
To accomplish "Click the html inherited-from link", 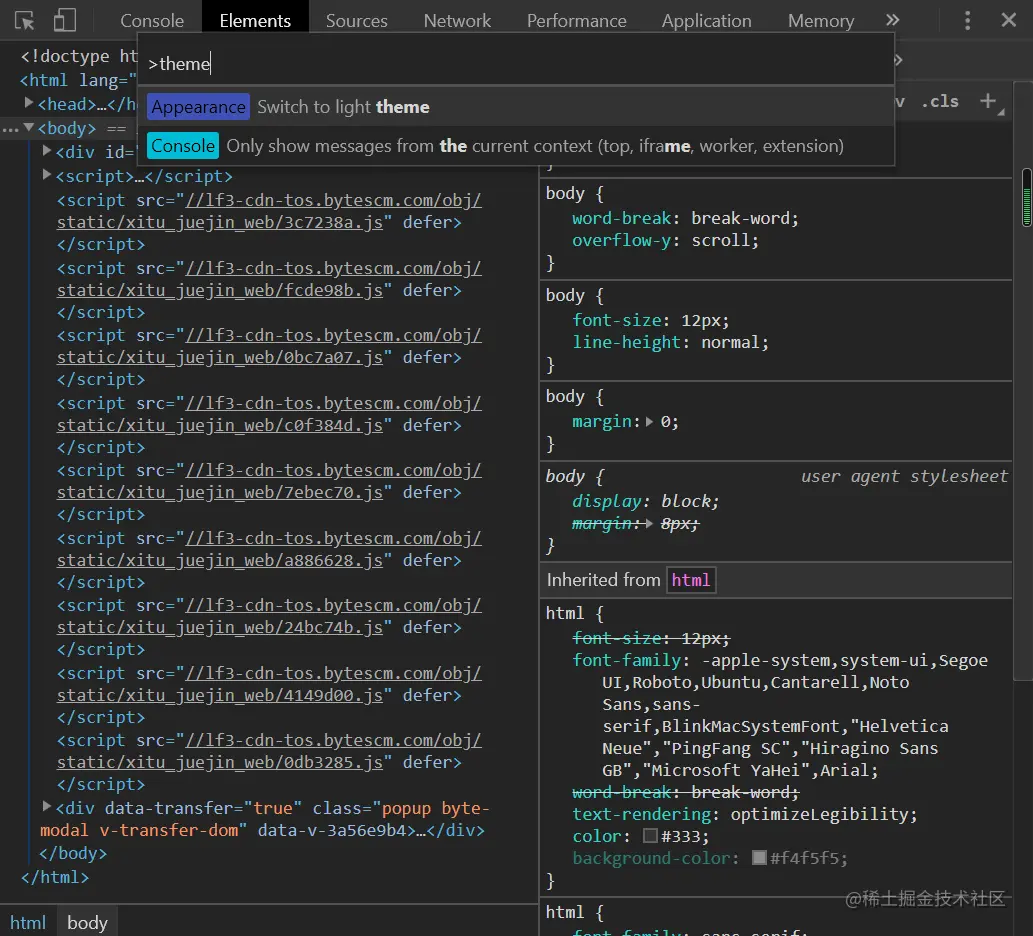I will [x=690, y=580].
